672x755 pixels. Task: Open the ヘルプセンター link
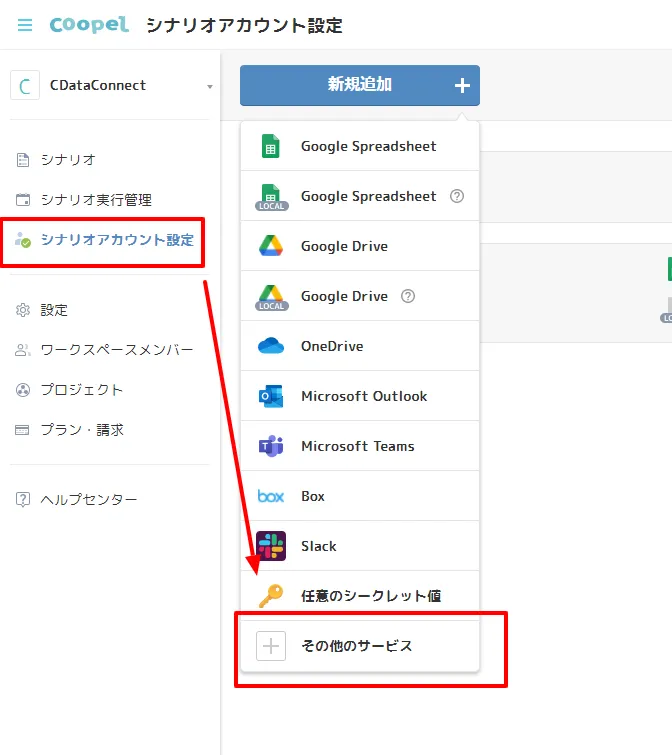[88, 500]
